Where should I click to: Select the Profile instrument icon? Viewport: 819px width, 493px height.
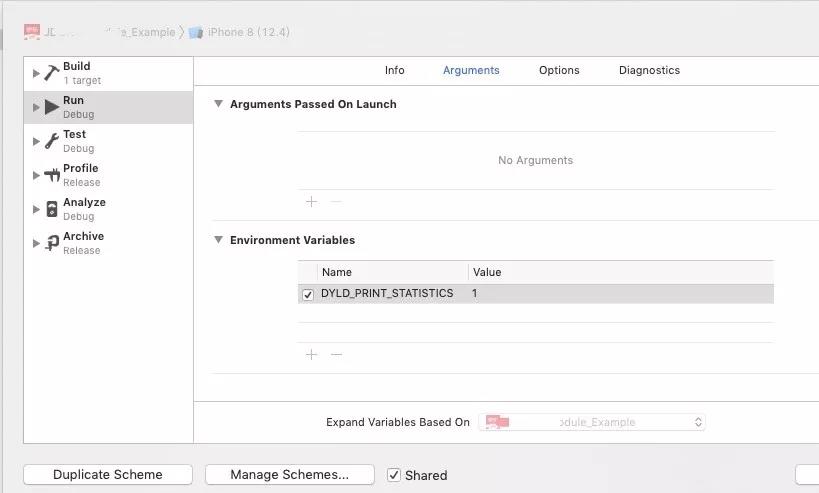[x=52, y=175]
